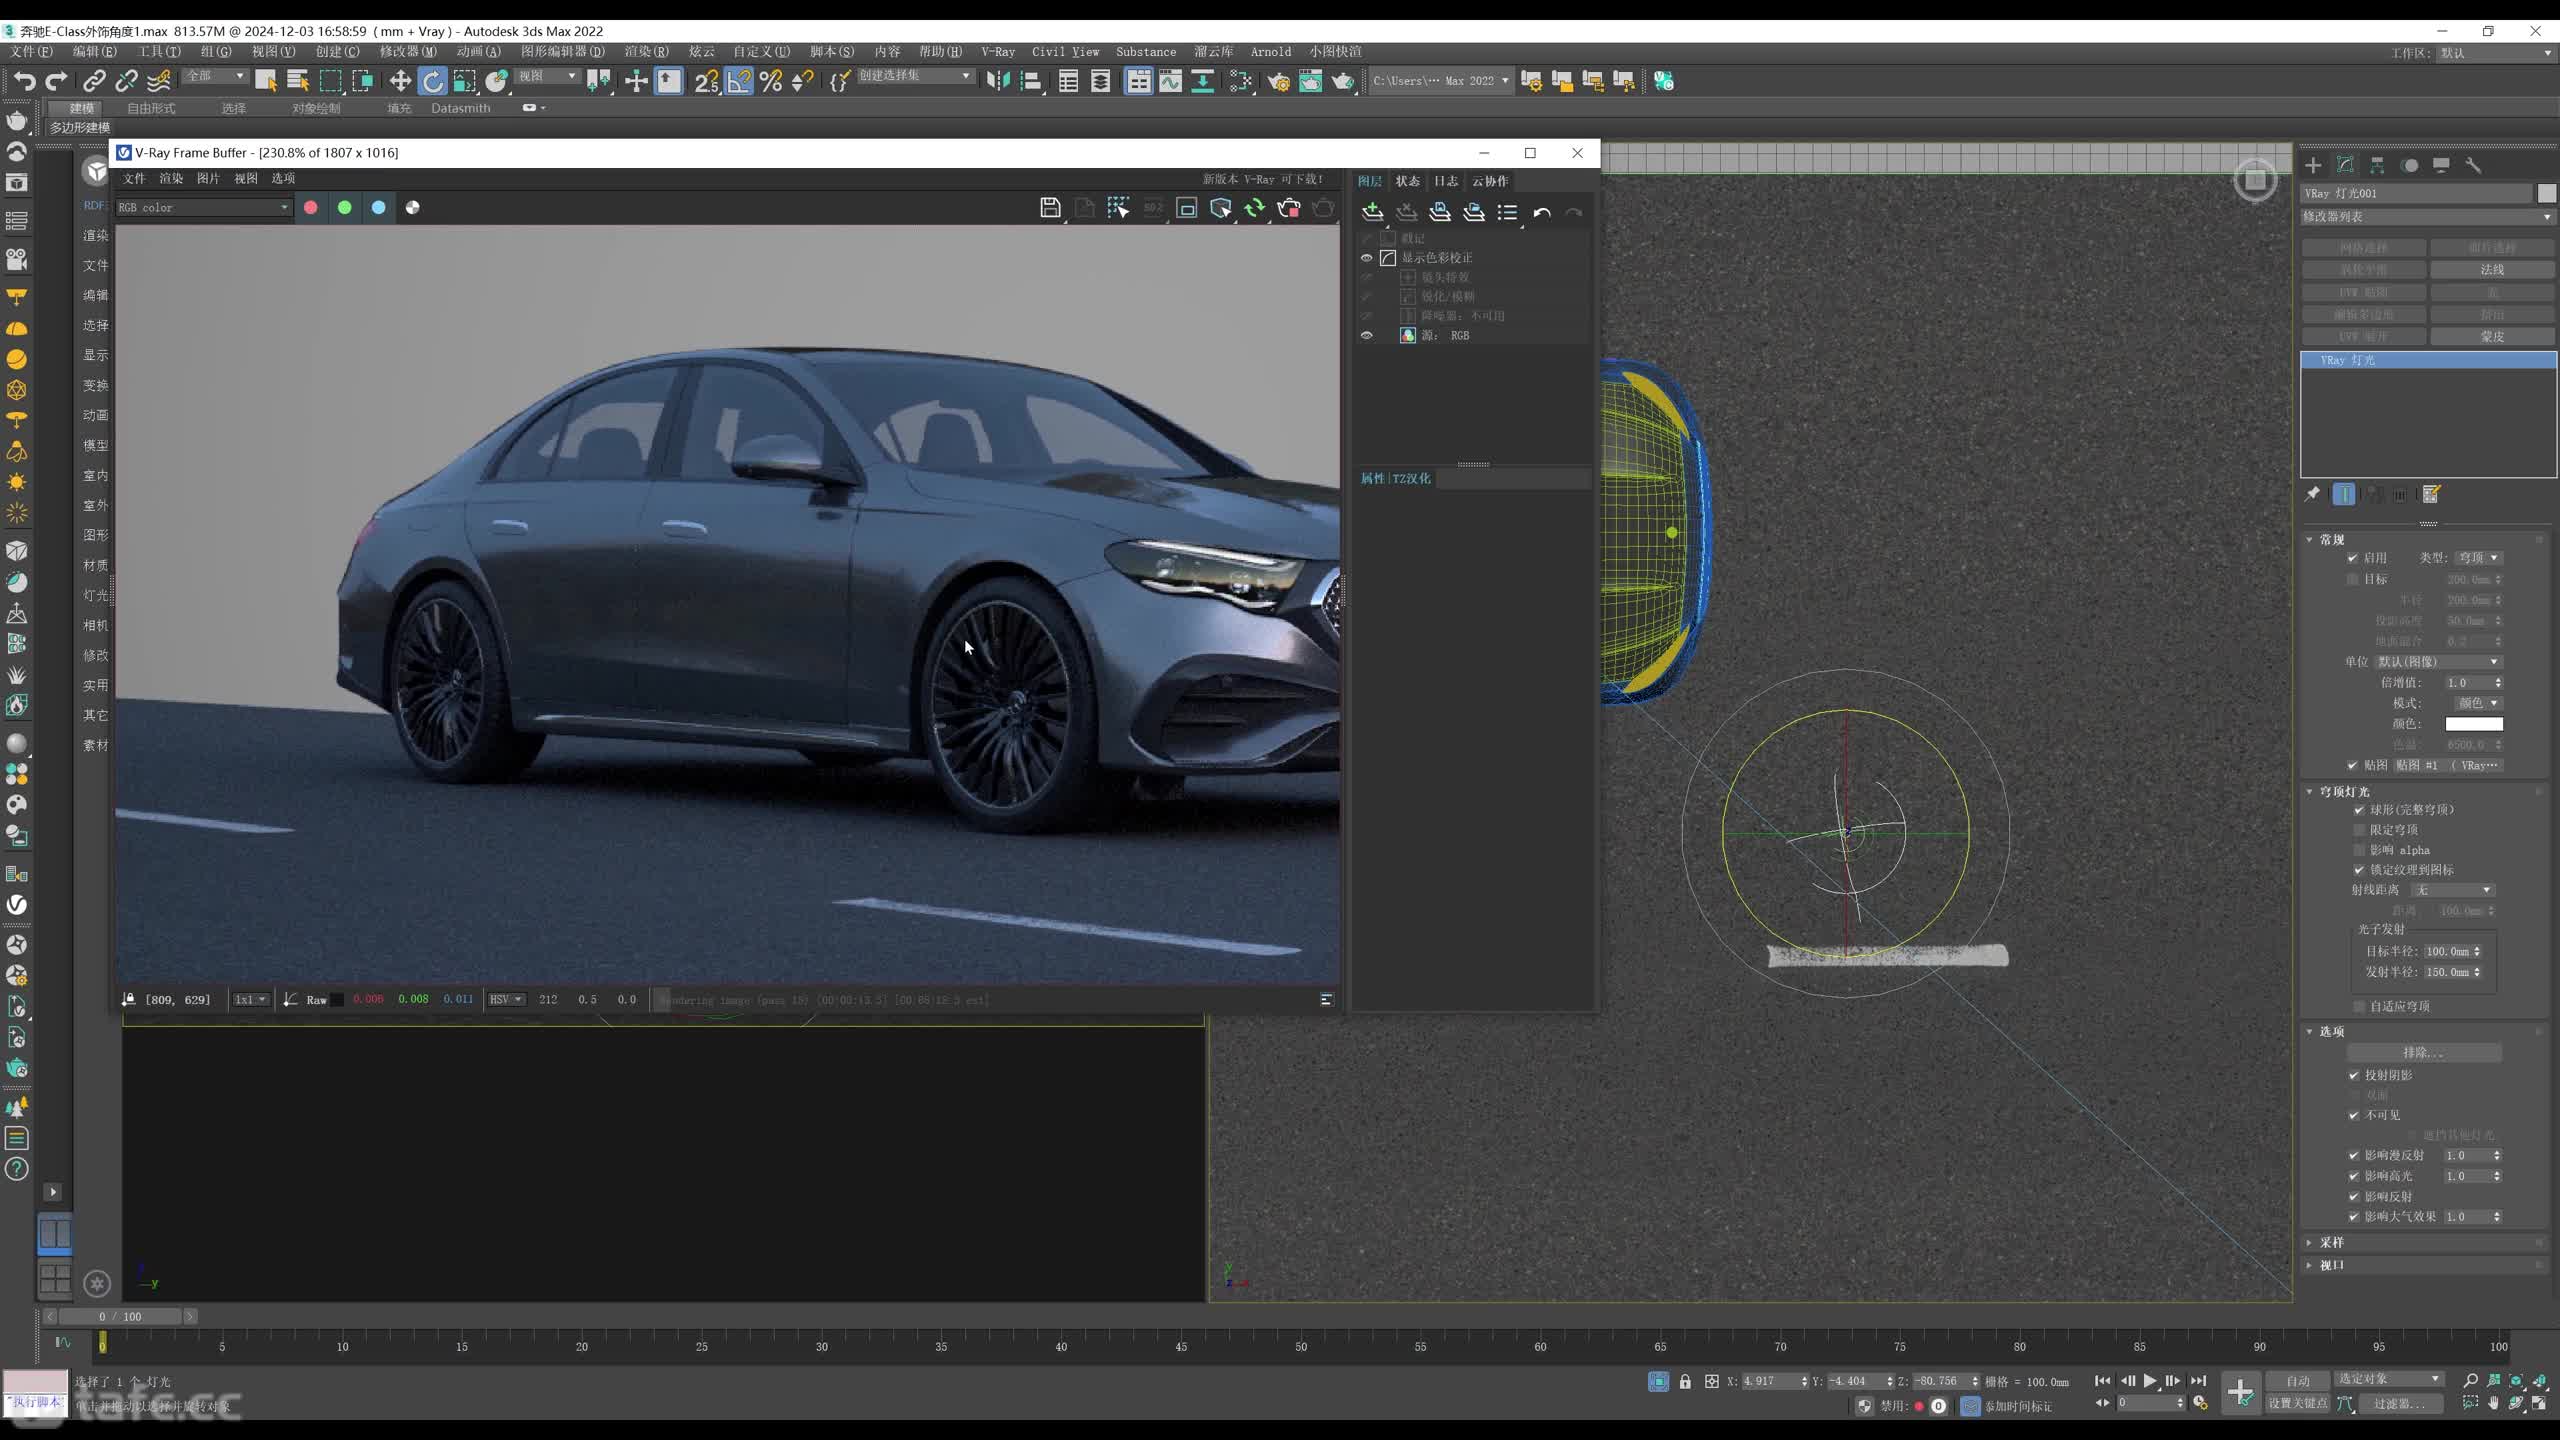Click the 设置关键点 button
This screenshot has height=1440, width=2560.
[2297, 1403]
